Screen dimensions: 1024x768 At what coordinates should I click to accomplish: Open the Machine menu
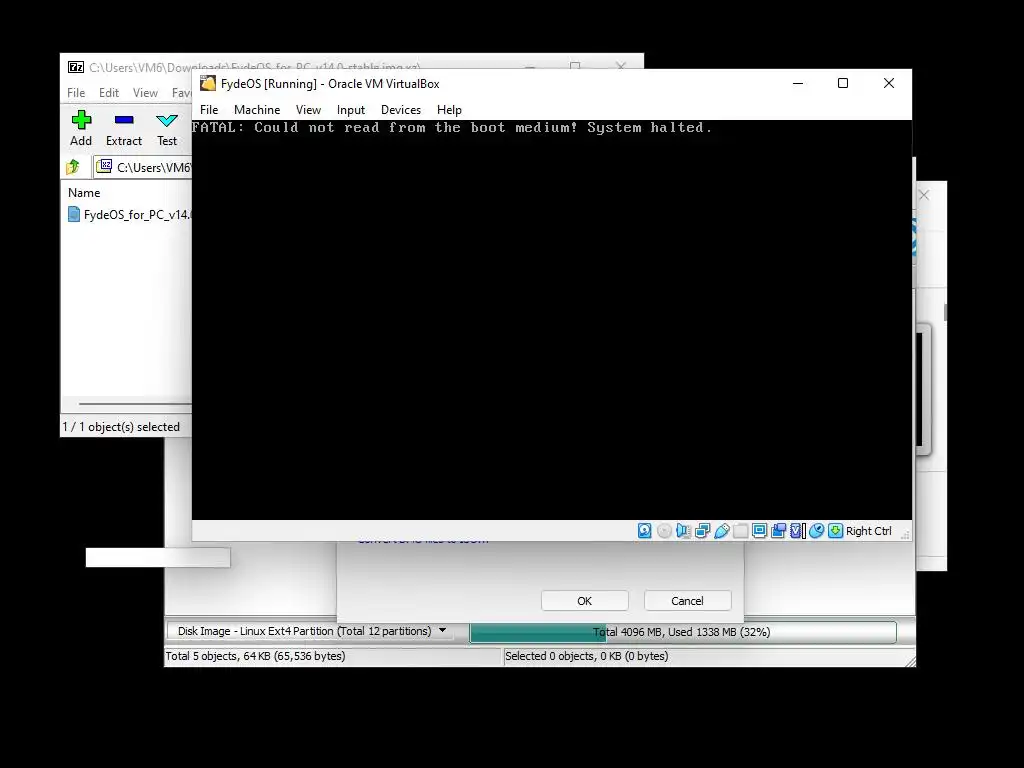click(257, 110)
